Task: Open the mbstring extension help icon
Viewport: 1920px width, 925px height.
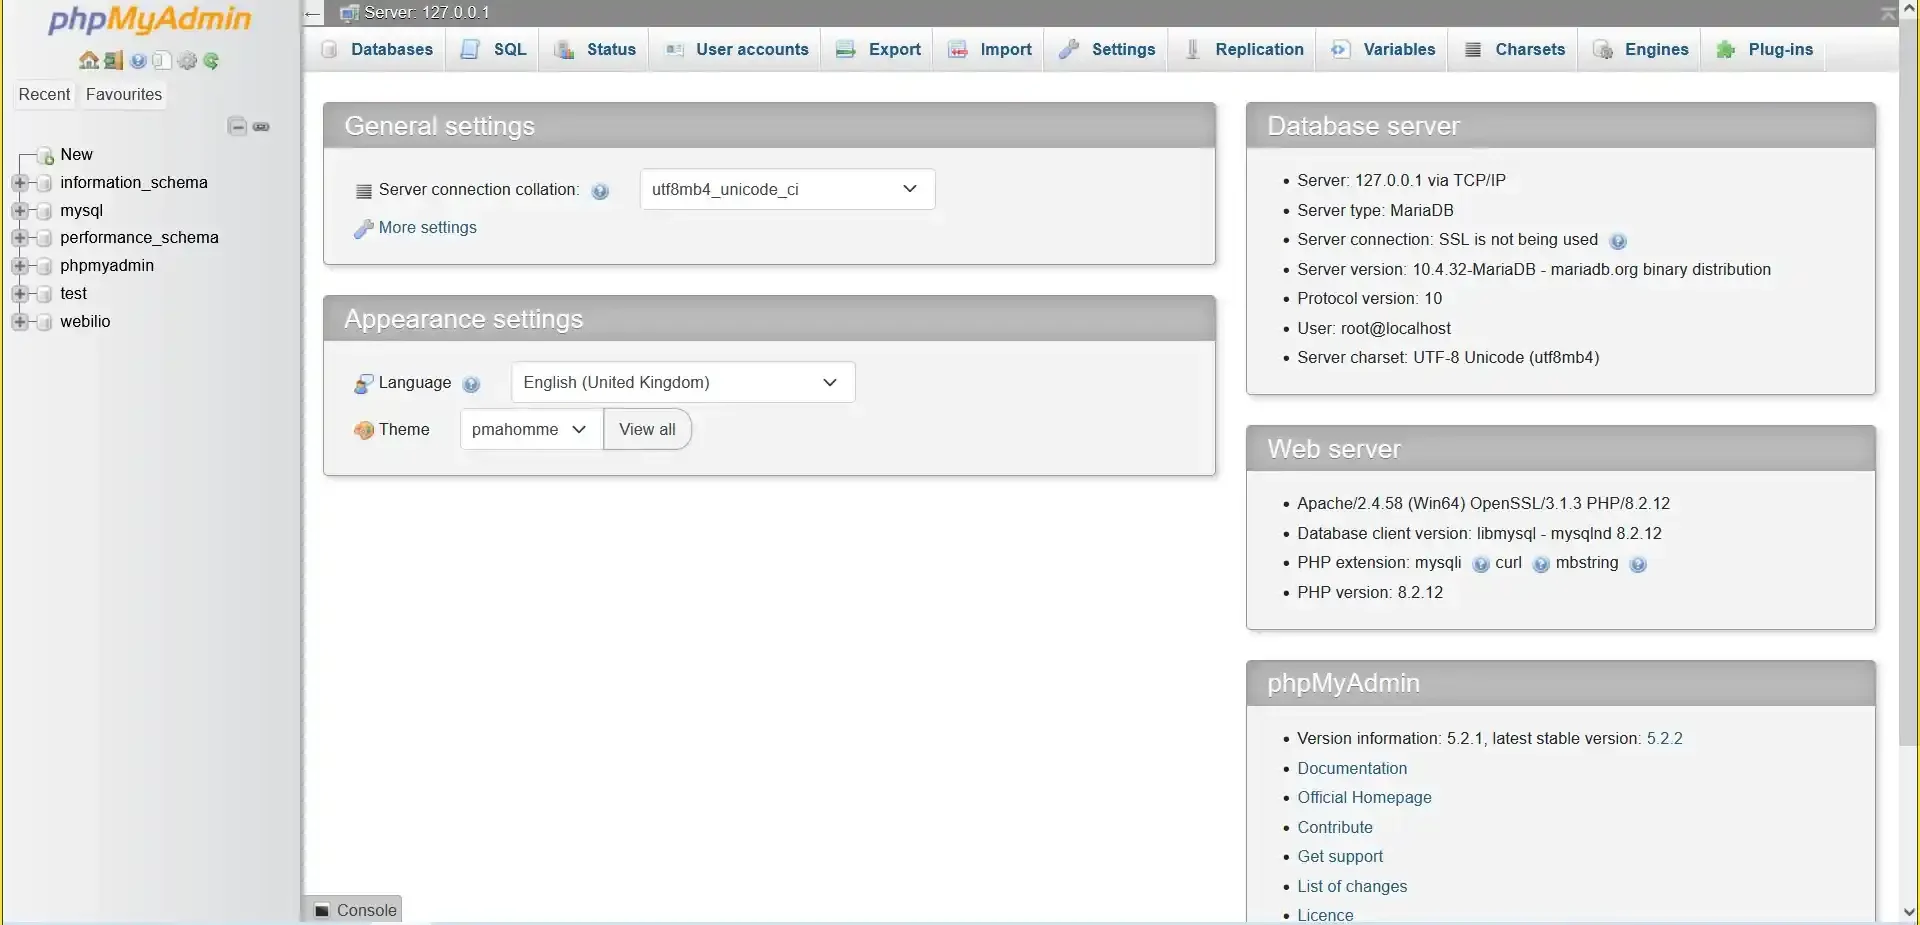Action: 1638,564
